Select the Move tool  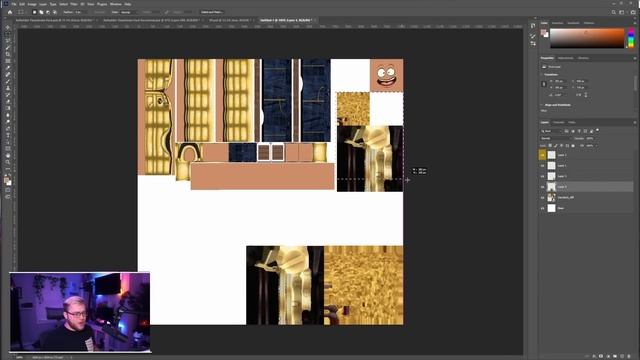(x=8, y=28)
